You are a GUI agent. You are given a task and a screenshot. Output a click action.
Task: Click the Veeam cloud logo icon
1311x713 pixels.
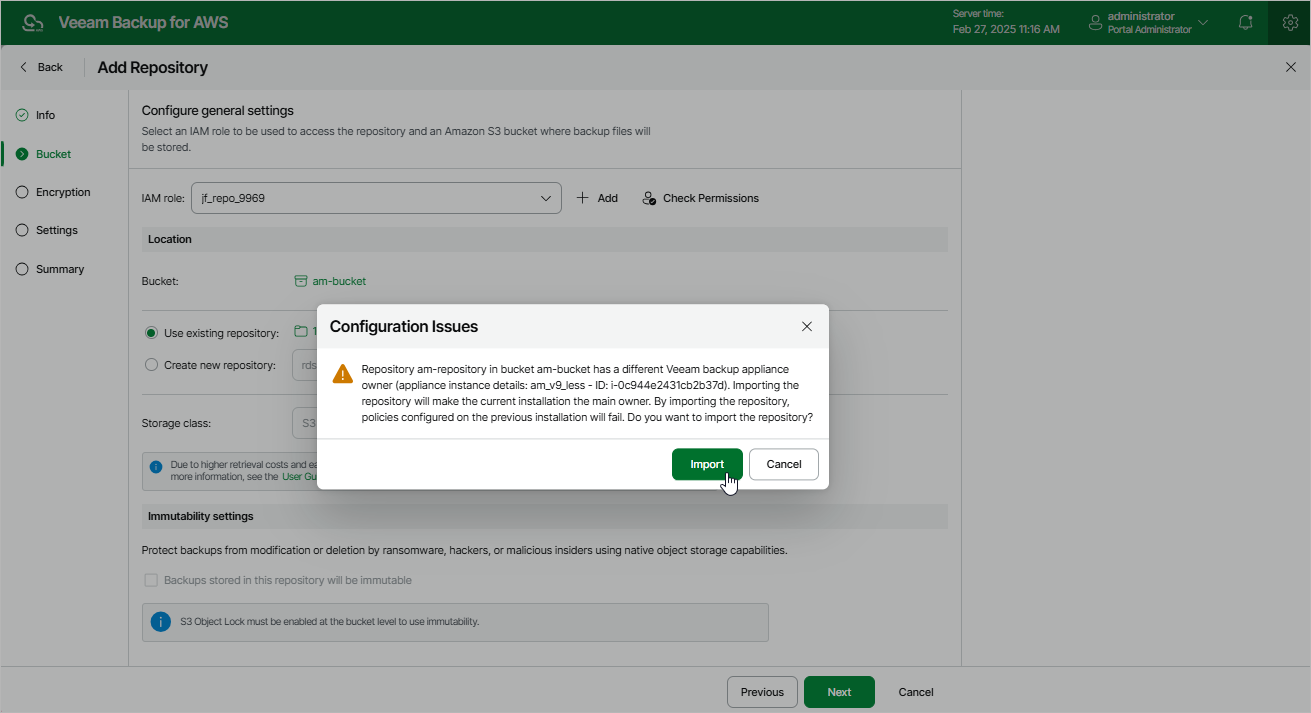point(33,22)
